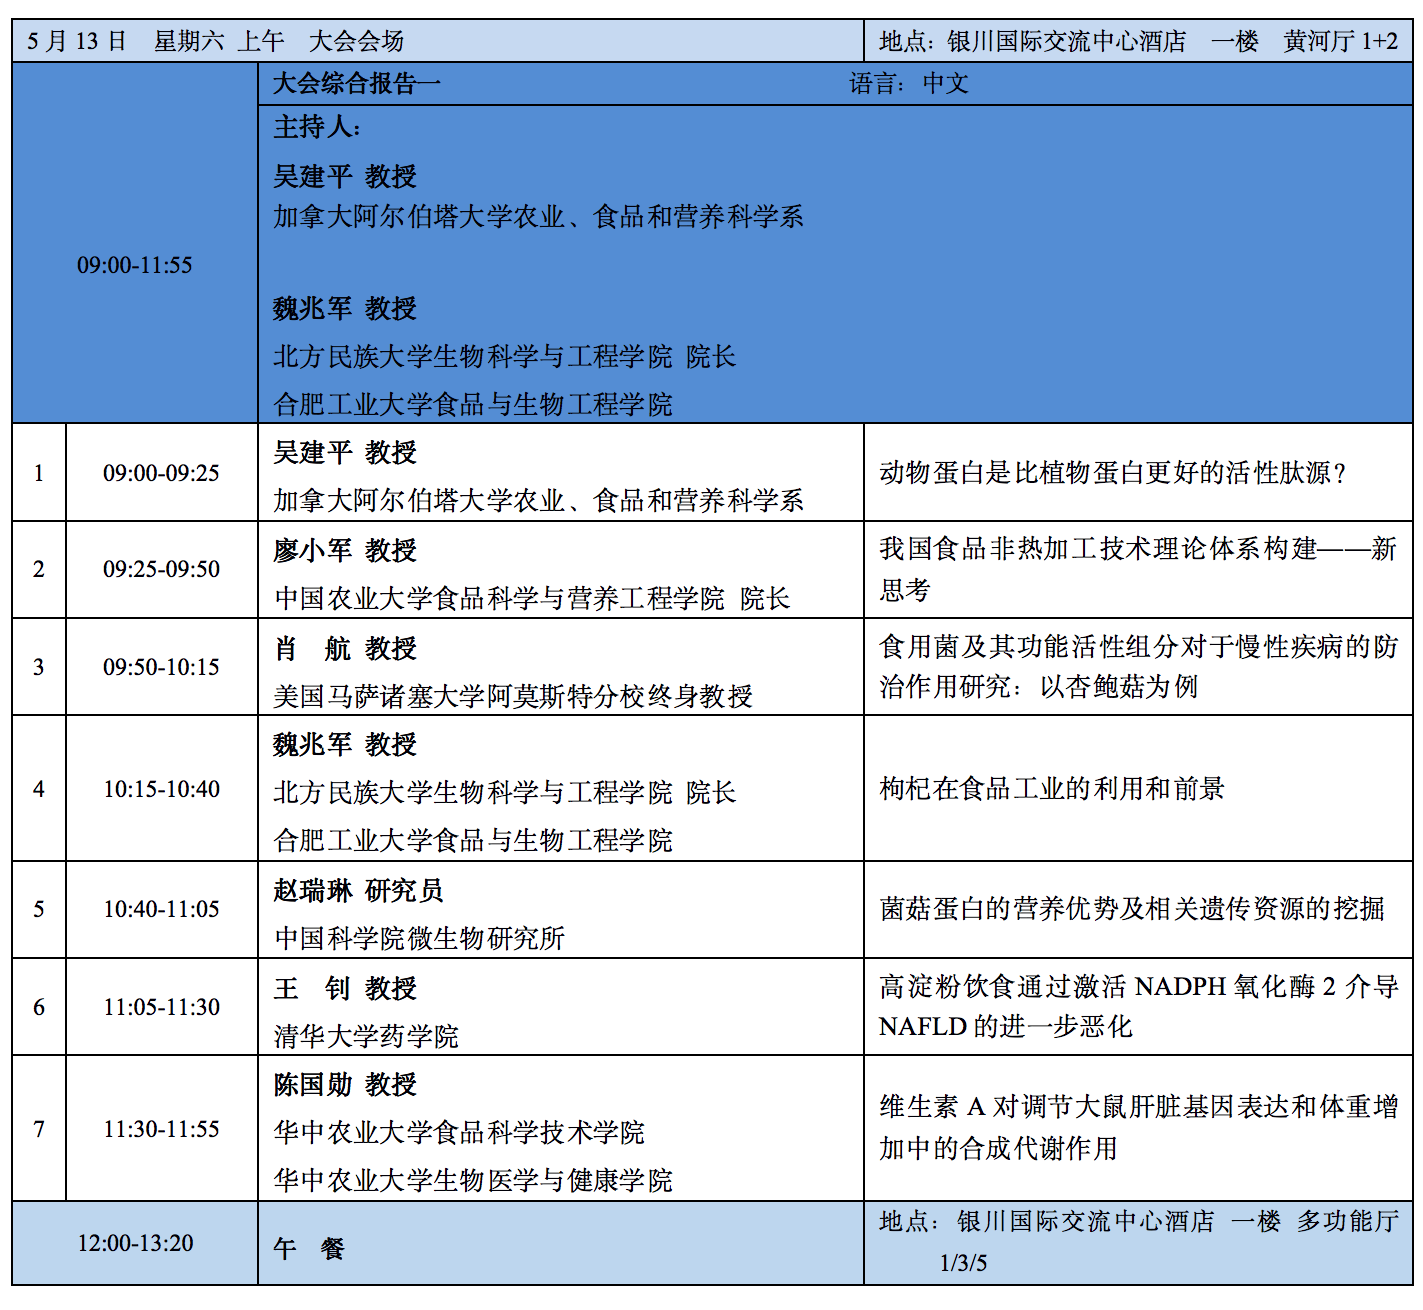1423x1310 pixels.
Task: Click the venue text 黄河厅 1+2
Action: pyautogui.click(x=1340, y=41)
